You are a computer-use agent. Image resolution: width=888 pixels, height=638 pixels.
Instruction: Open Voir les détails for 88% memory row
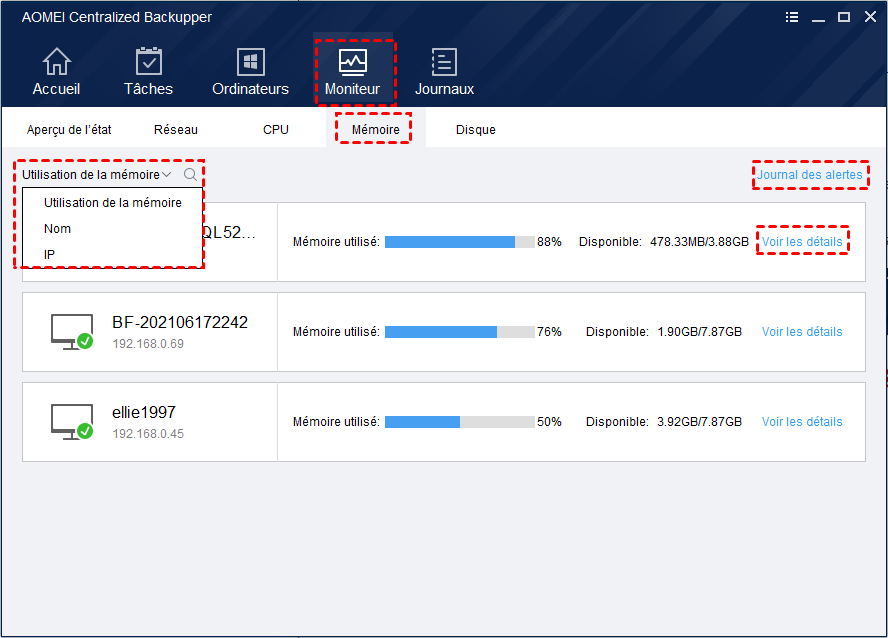(x=802, y=242)
